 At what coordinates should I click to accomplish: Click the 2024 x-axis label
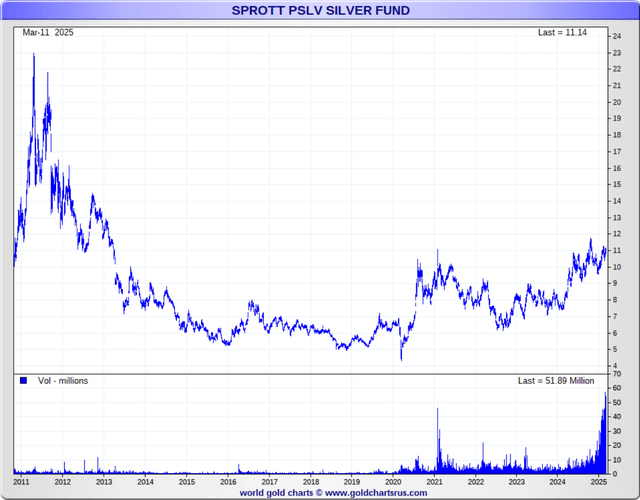558,482
